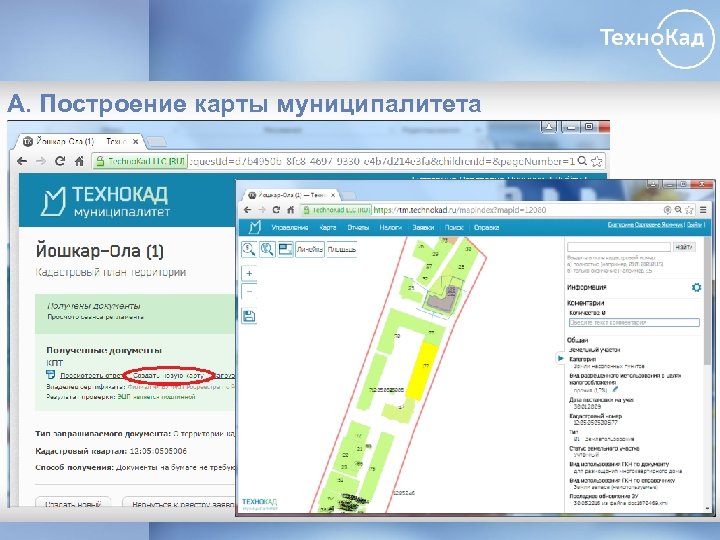This screenshot has width=720, height=540.
Task: Save the map with floppy disk icon
Action: click(249, 316)
